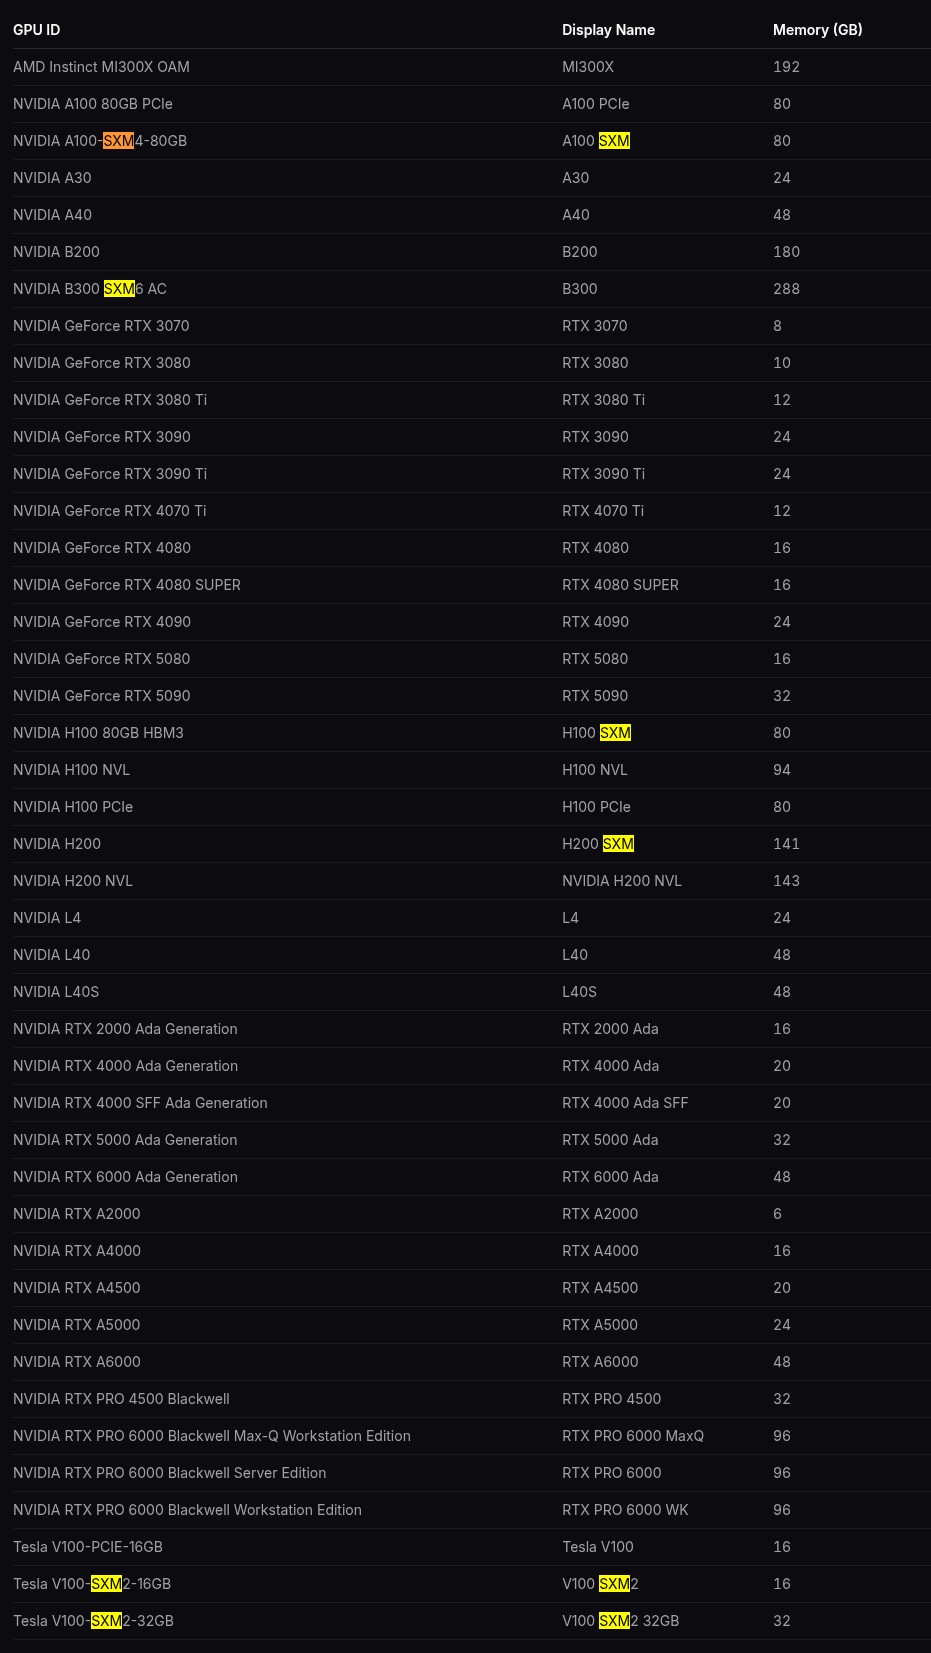Viewport: 931px width, 1653px height.
Task: Click the highlighted SXM in NVIDIA A100-SXM4-80GB
Action: [x=118, y=141]
